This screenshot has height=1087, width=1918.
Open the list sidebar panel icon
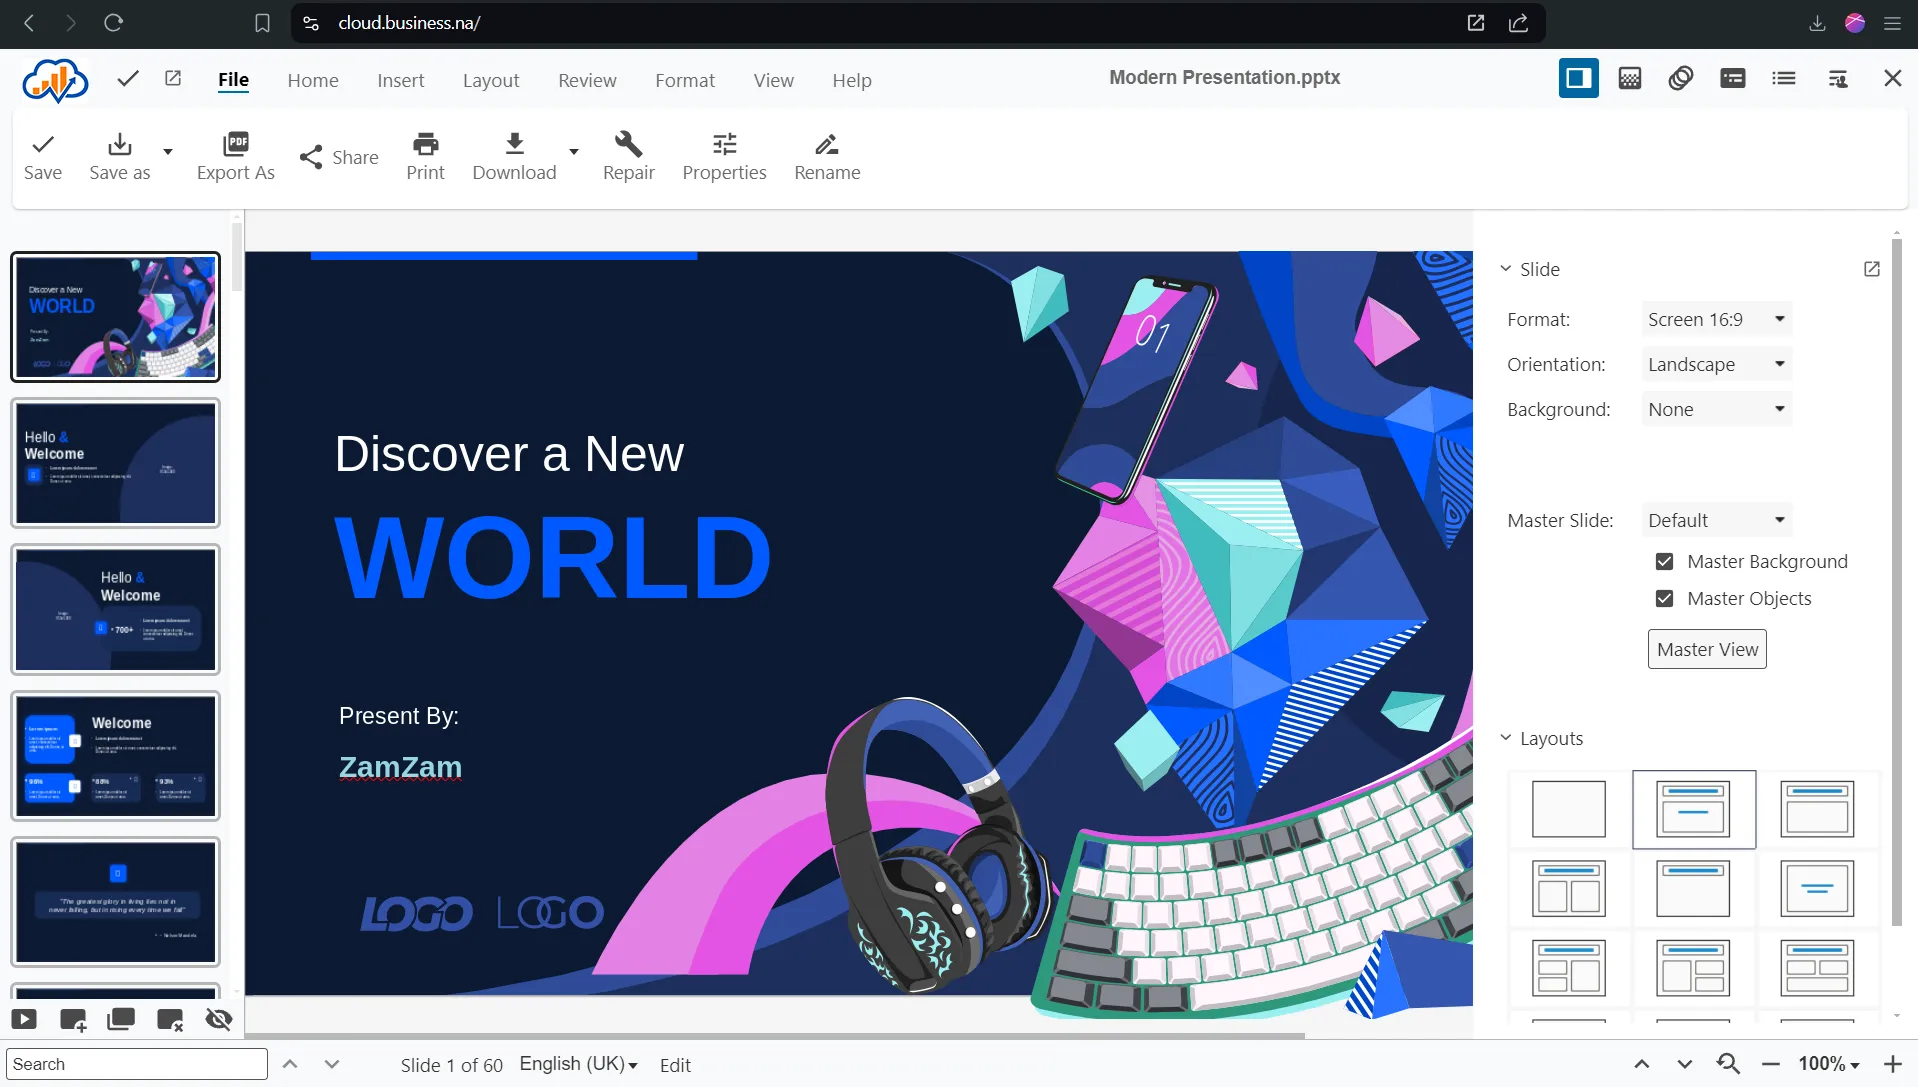[1784, 78]
